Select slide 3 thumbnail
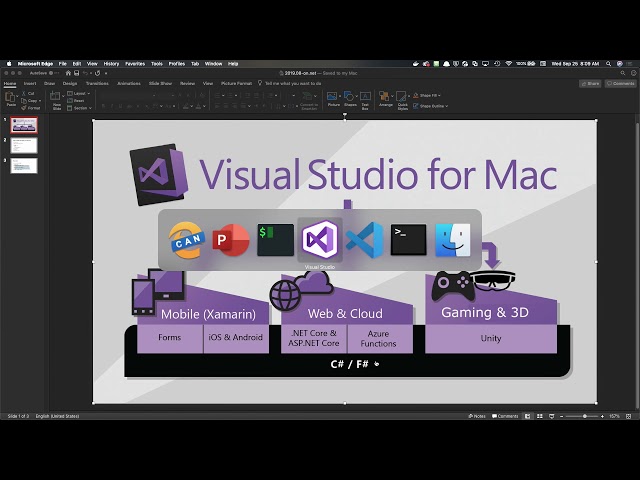 [24, 166]
